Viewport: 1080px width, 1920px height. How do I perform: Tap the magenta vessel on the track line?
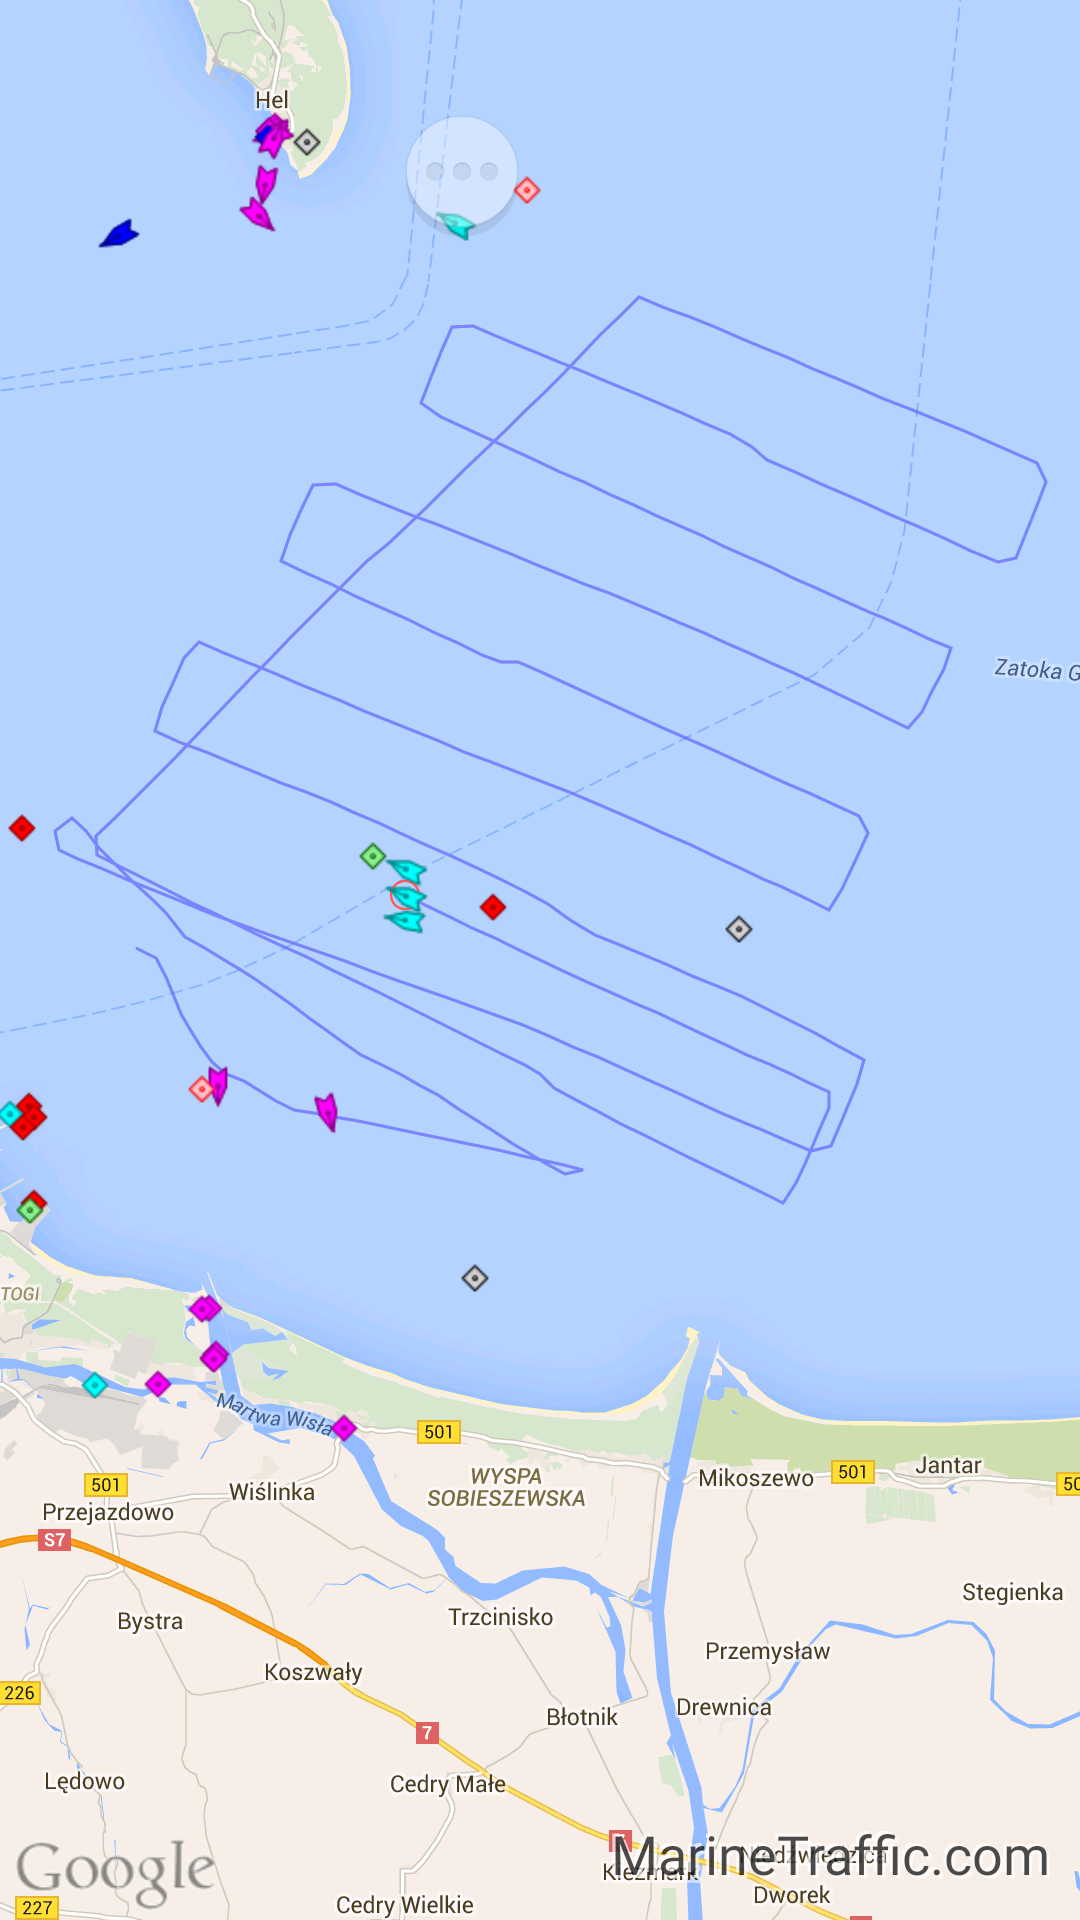[x=326, y=1111]
